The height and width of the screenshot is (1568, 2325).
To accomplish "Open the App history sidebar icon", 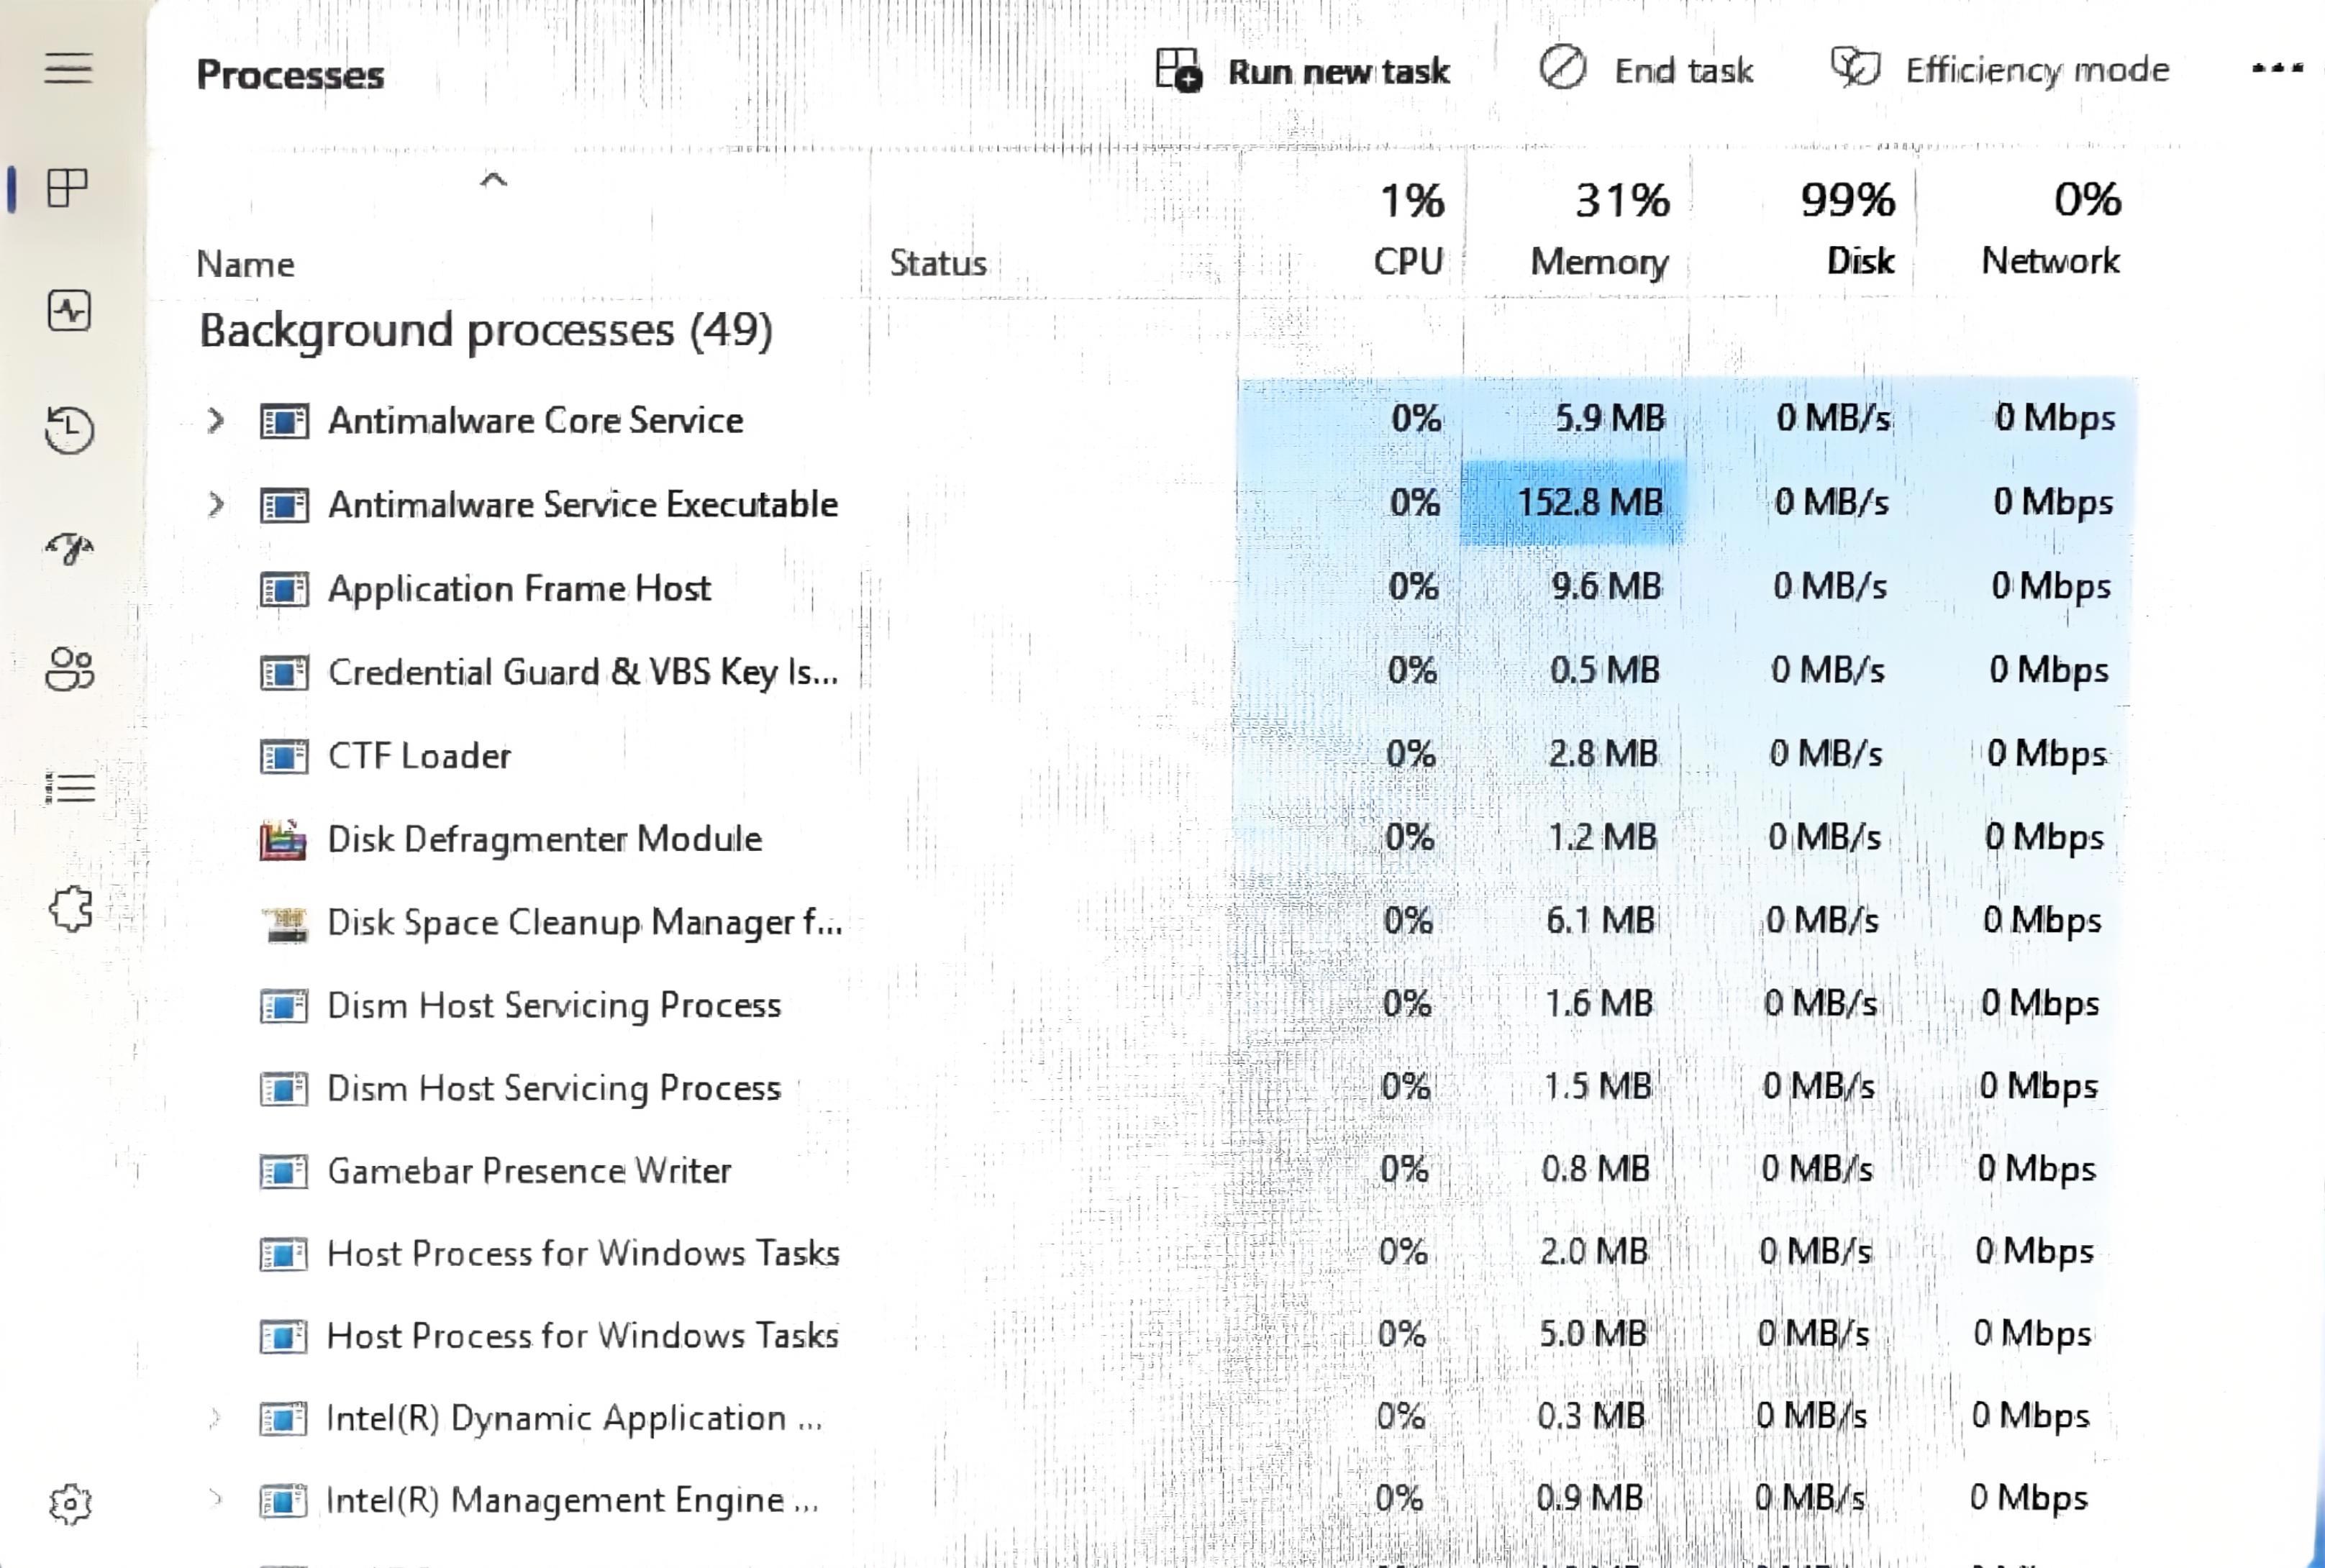I will tap(69, 430).
